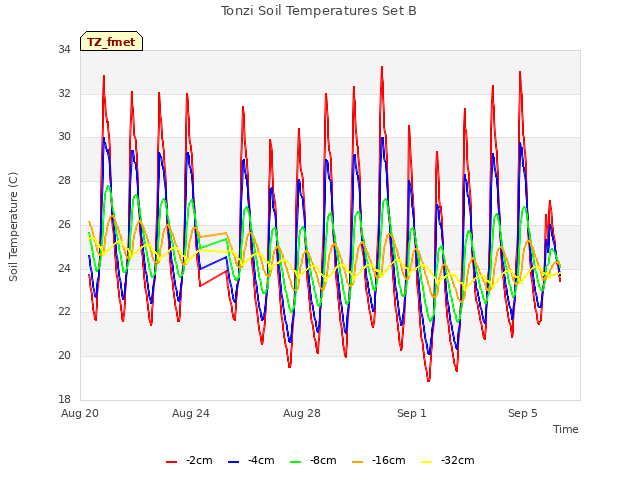Click the 30 y-axis tick label

[x=64, y=137]
